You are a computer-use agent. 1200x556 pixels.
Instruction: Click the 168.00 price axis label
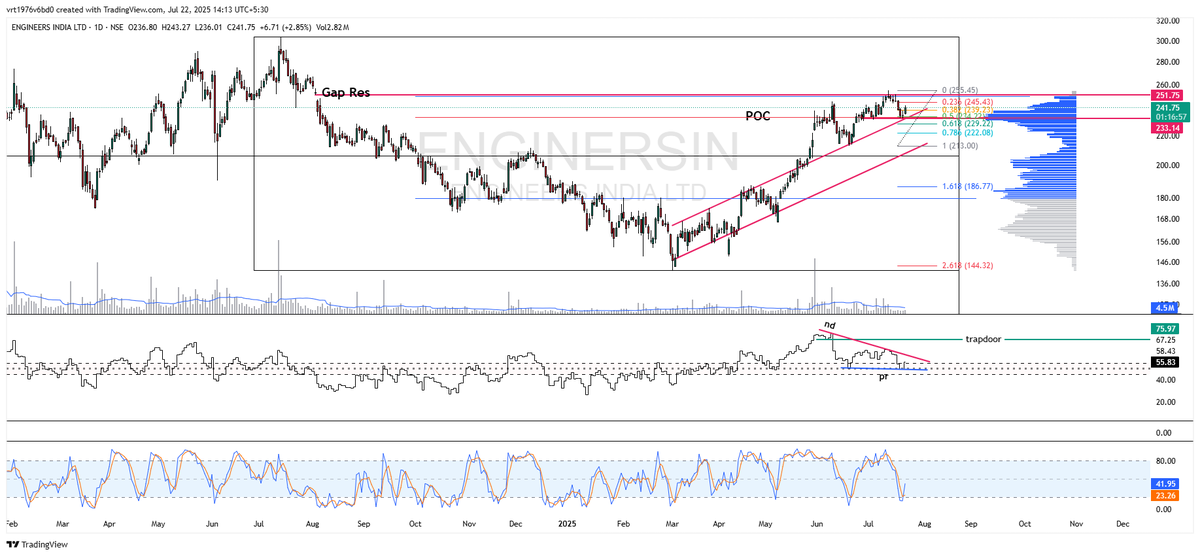tap(1167, 219)
